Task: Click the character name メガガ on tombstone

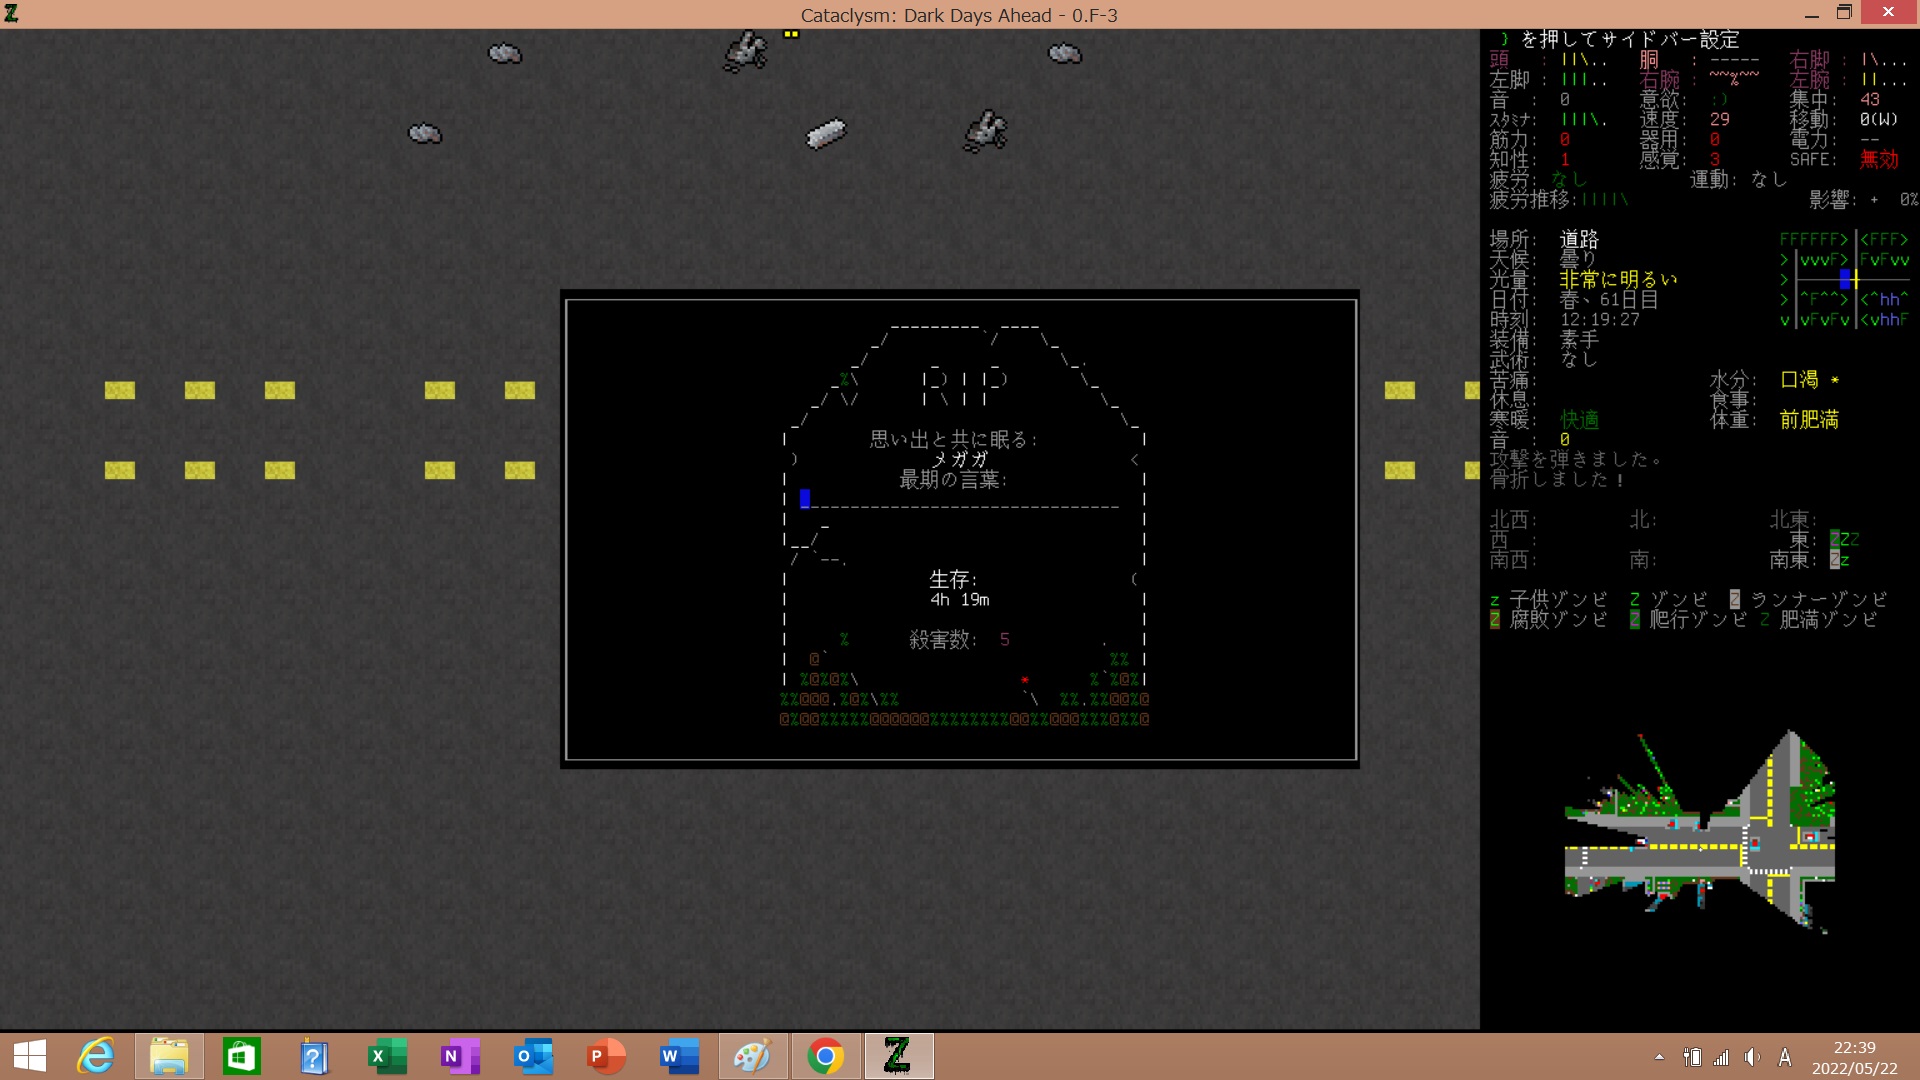Action: (x=960, y=459)
